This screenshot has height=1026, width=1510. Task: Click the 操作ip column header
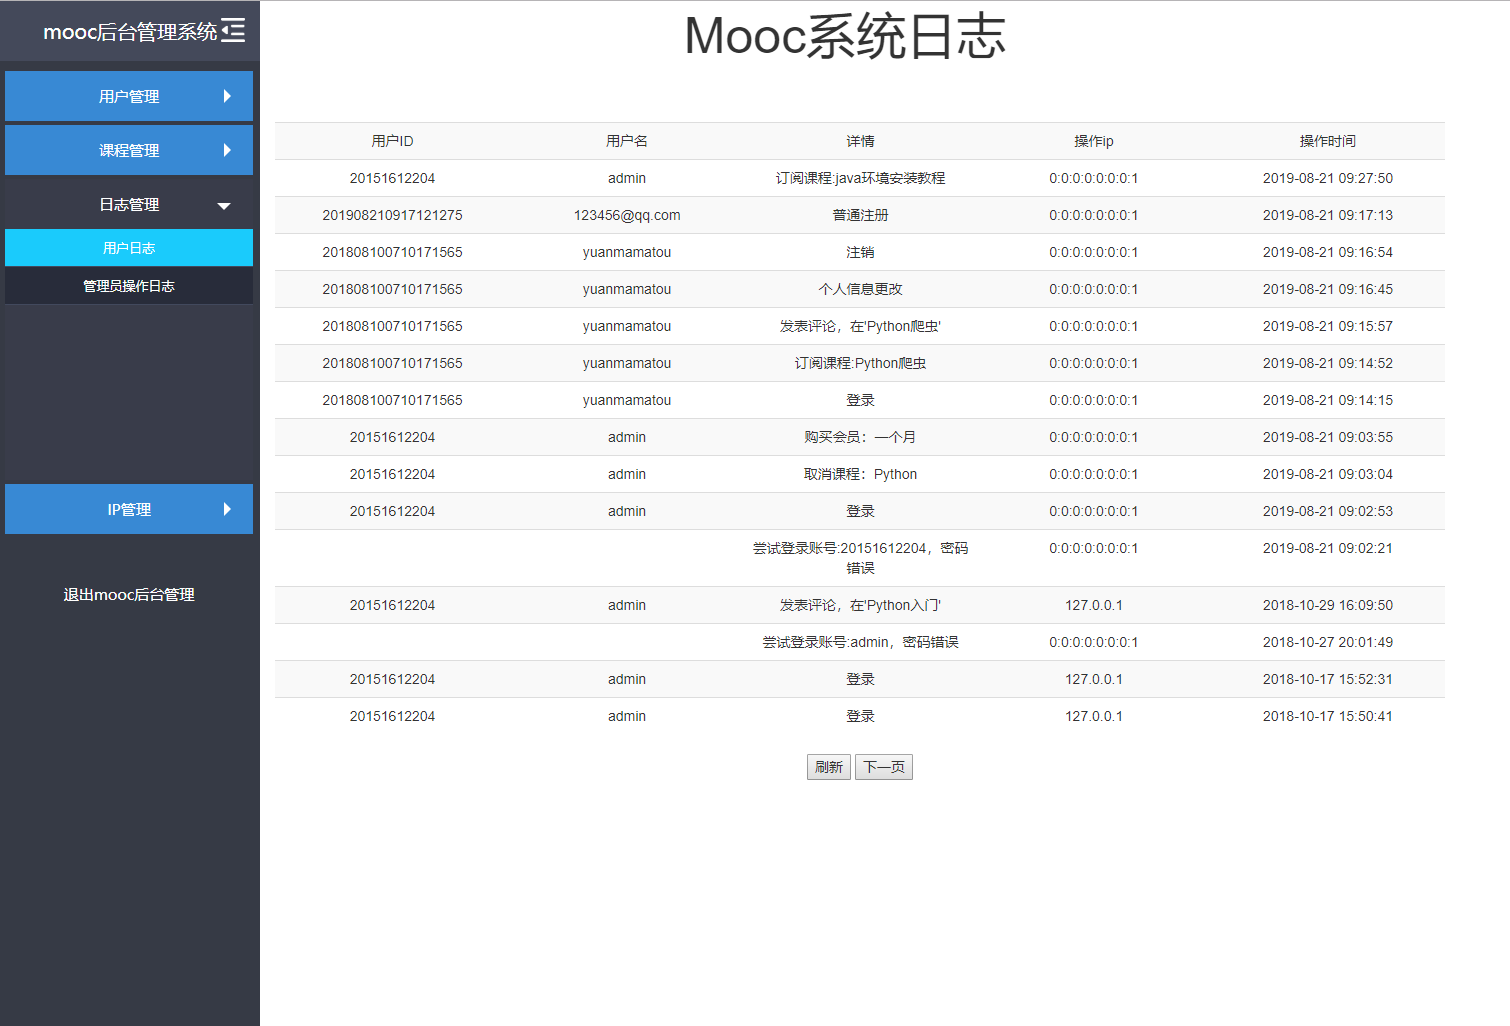[1094, 141]
